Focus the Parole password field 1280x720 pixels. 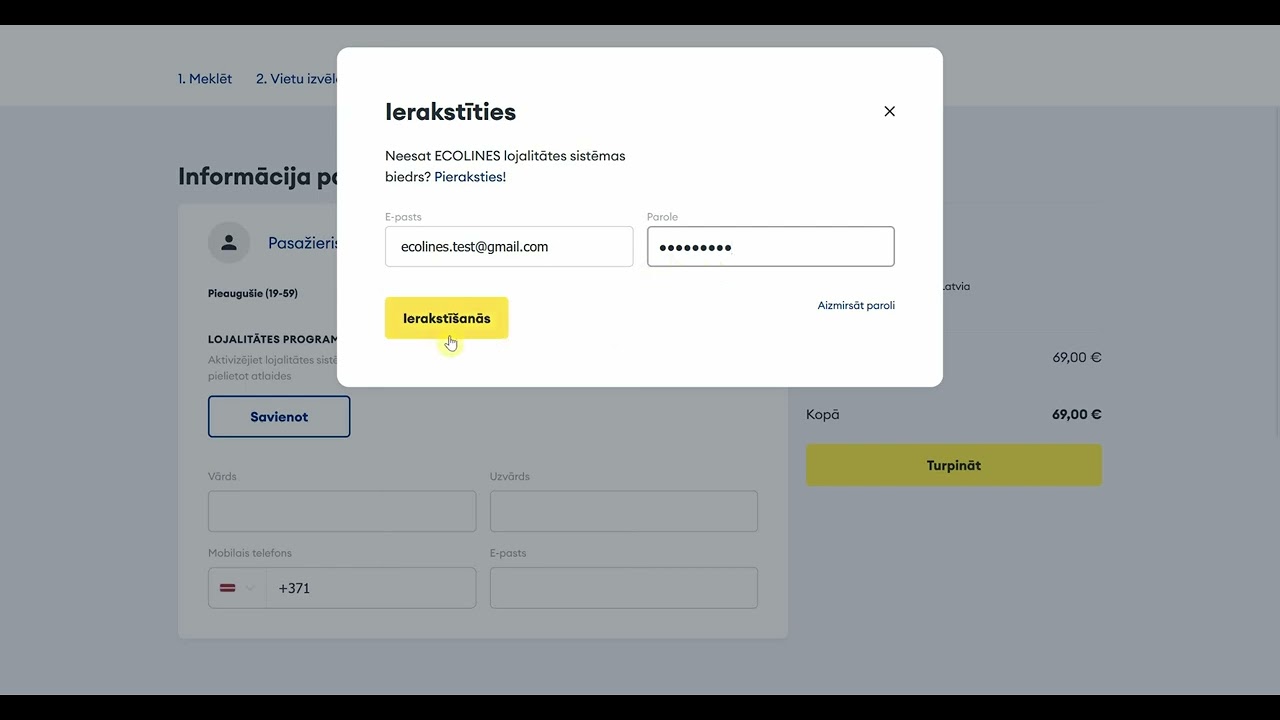(x=771, y=246)
